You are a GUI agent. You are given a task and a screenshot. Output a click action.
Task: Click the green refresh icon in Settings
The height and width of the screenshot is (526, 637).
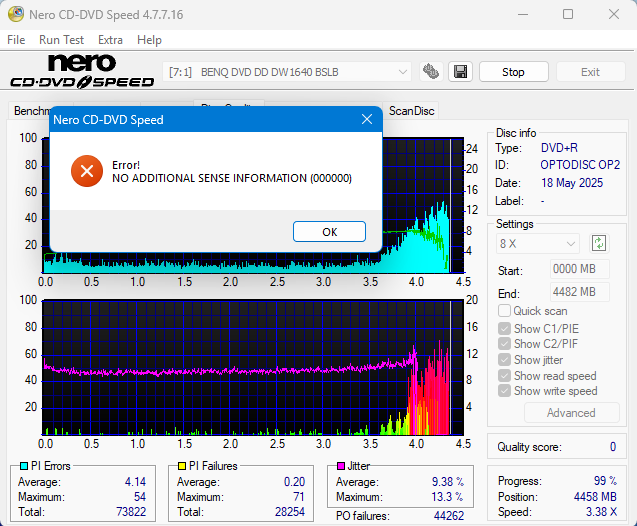[599, 243]
